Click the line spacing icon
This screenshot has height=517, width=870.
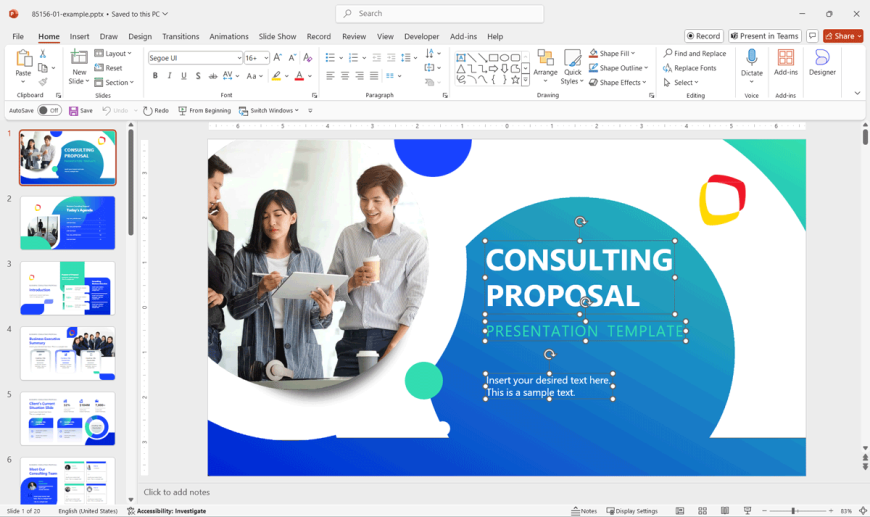coord(406,58)
